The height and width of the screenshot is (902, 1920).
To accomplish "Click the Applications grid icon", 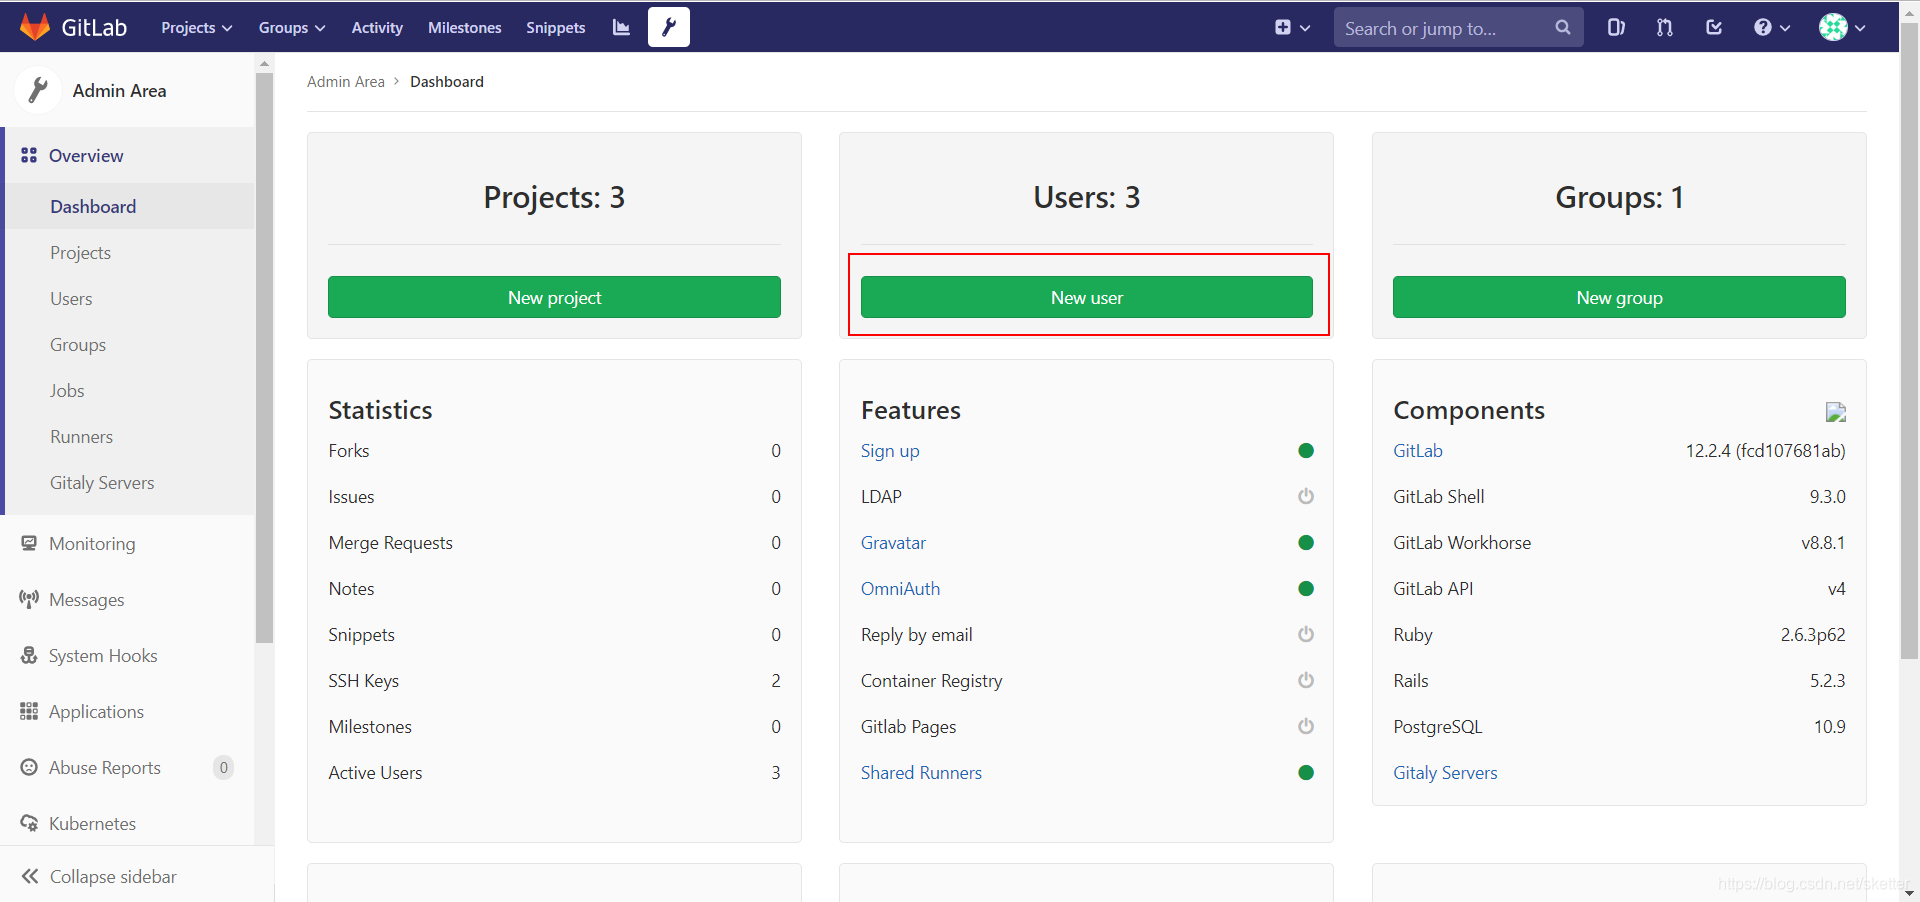I will coord(29,711).
